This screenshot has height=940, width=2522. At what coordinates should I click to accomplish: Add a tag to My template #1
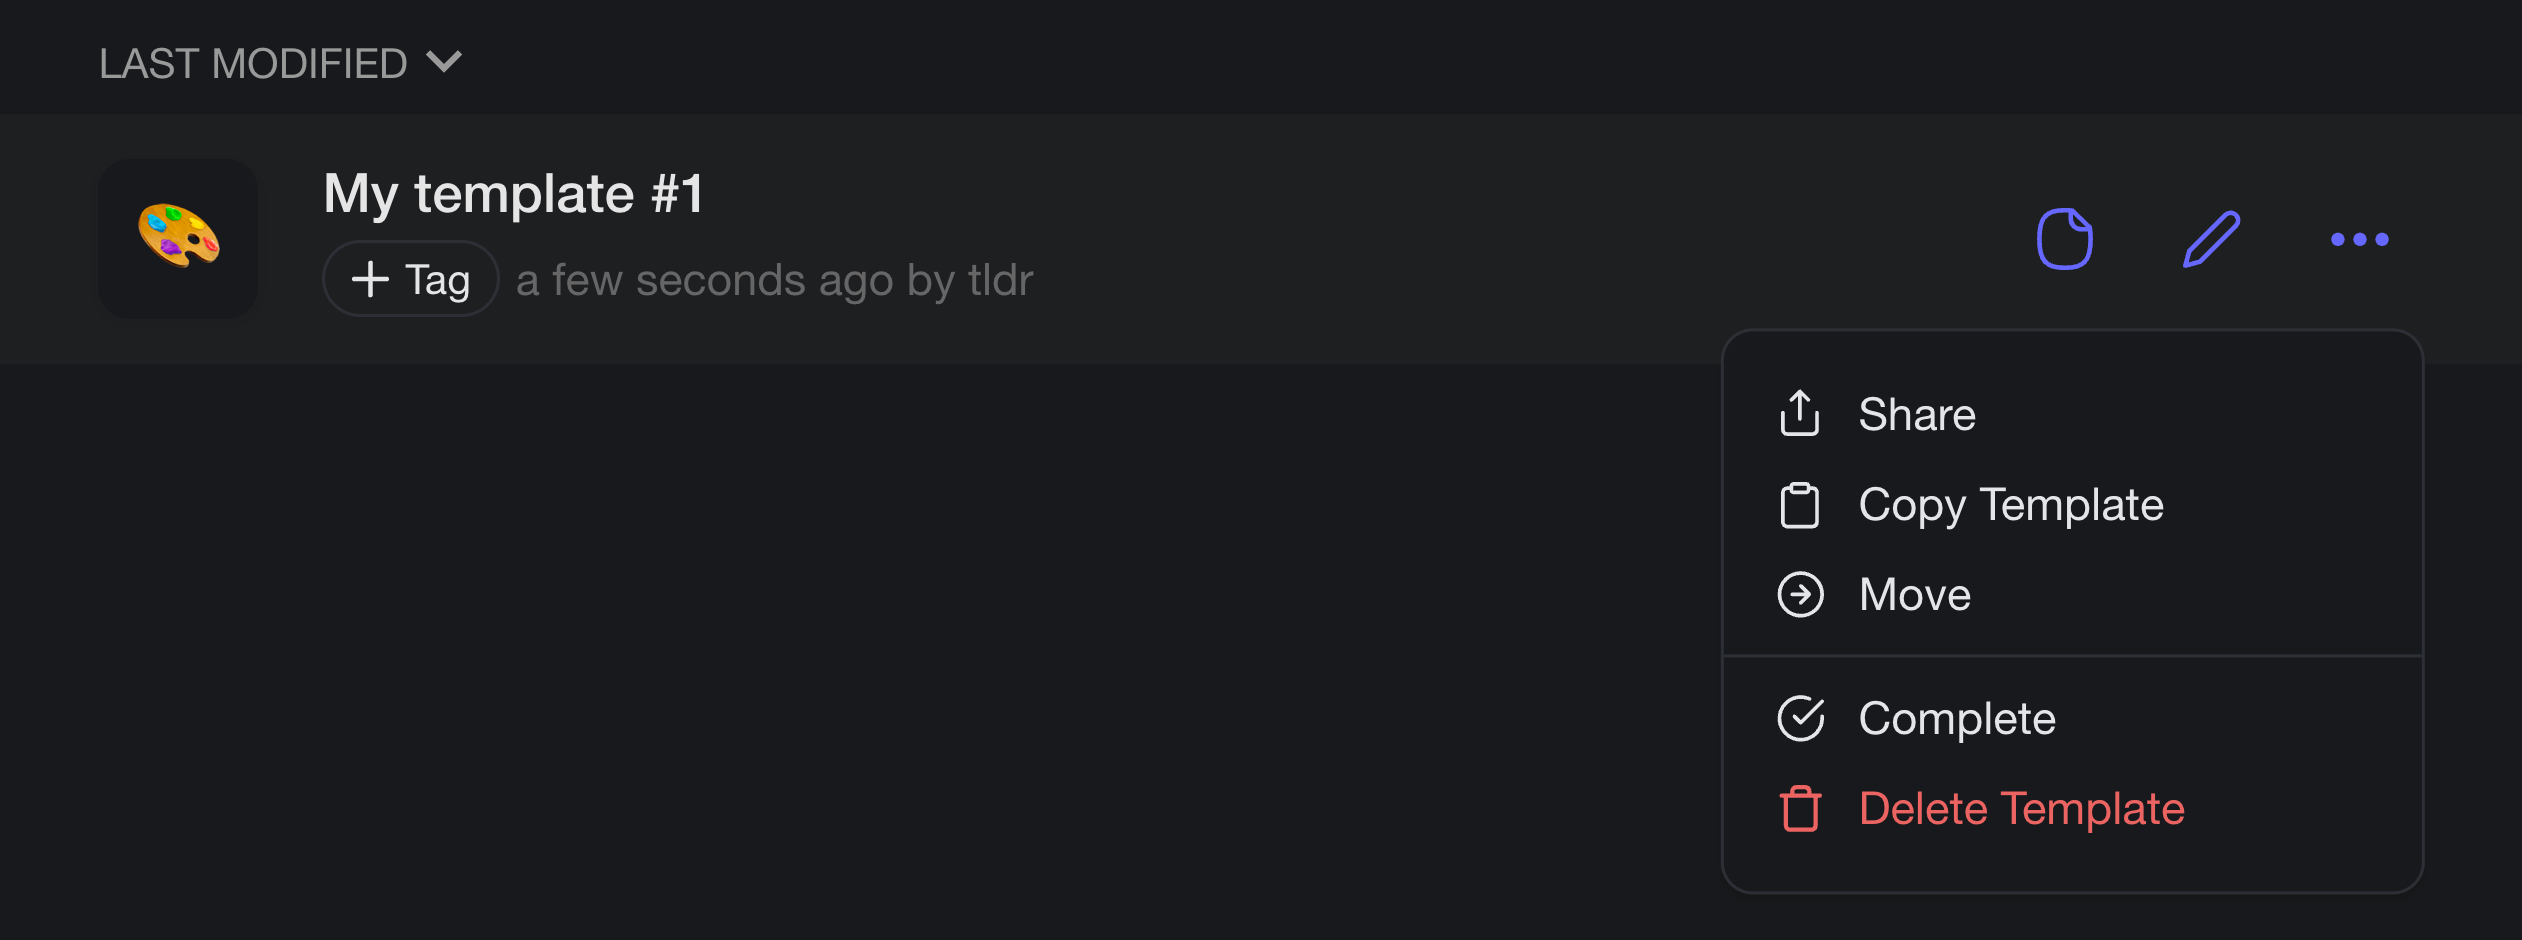tap(409, 279)
